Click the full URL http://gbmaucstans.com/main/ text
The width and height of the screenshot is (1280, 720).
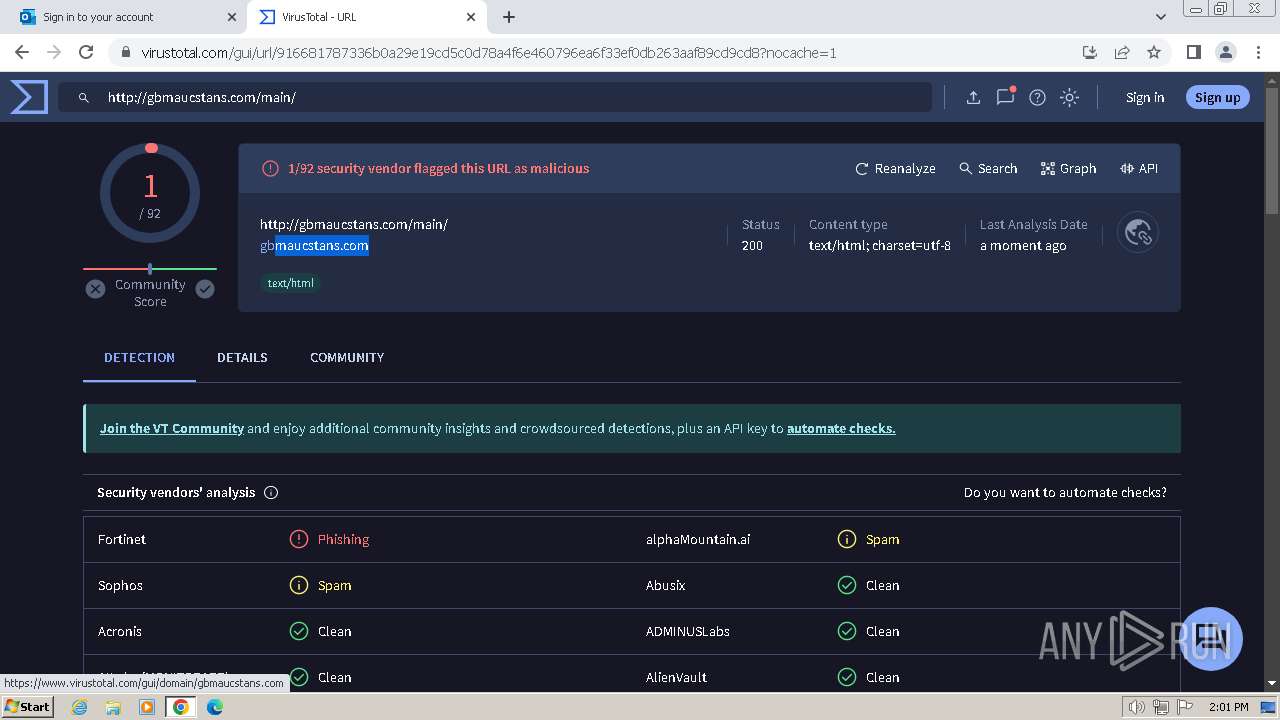pos(354,224)
